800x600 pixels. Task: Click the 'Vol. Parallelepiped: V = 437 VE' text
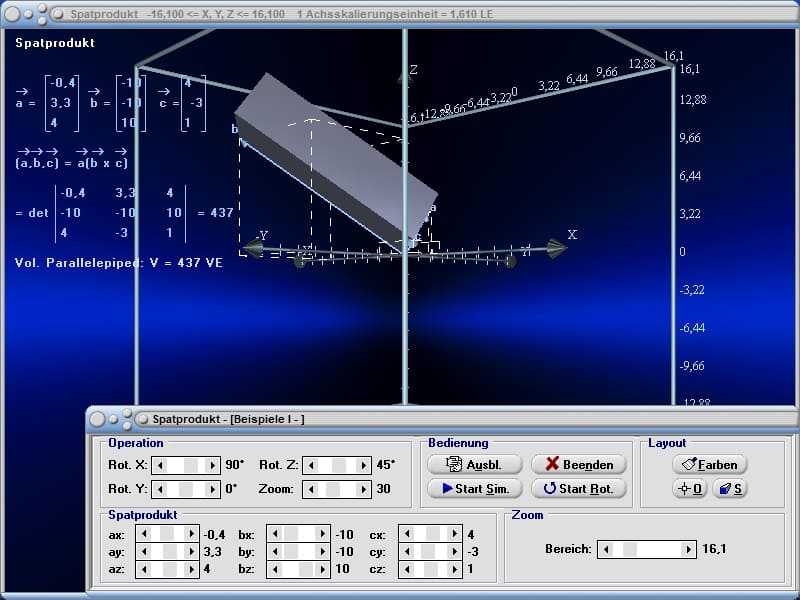click(118, 263)
